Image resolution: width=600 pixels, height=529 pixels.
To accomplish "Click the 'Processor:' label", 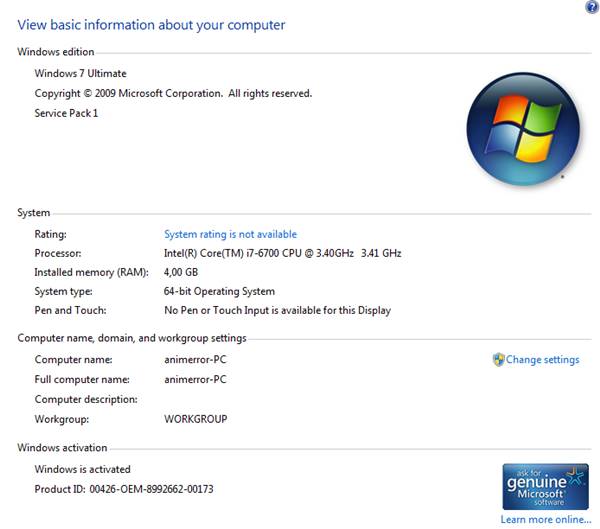I will [58, 253].
